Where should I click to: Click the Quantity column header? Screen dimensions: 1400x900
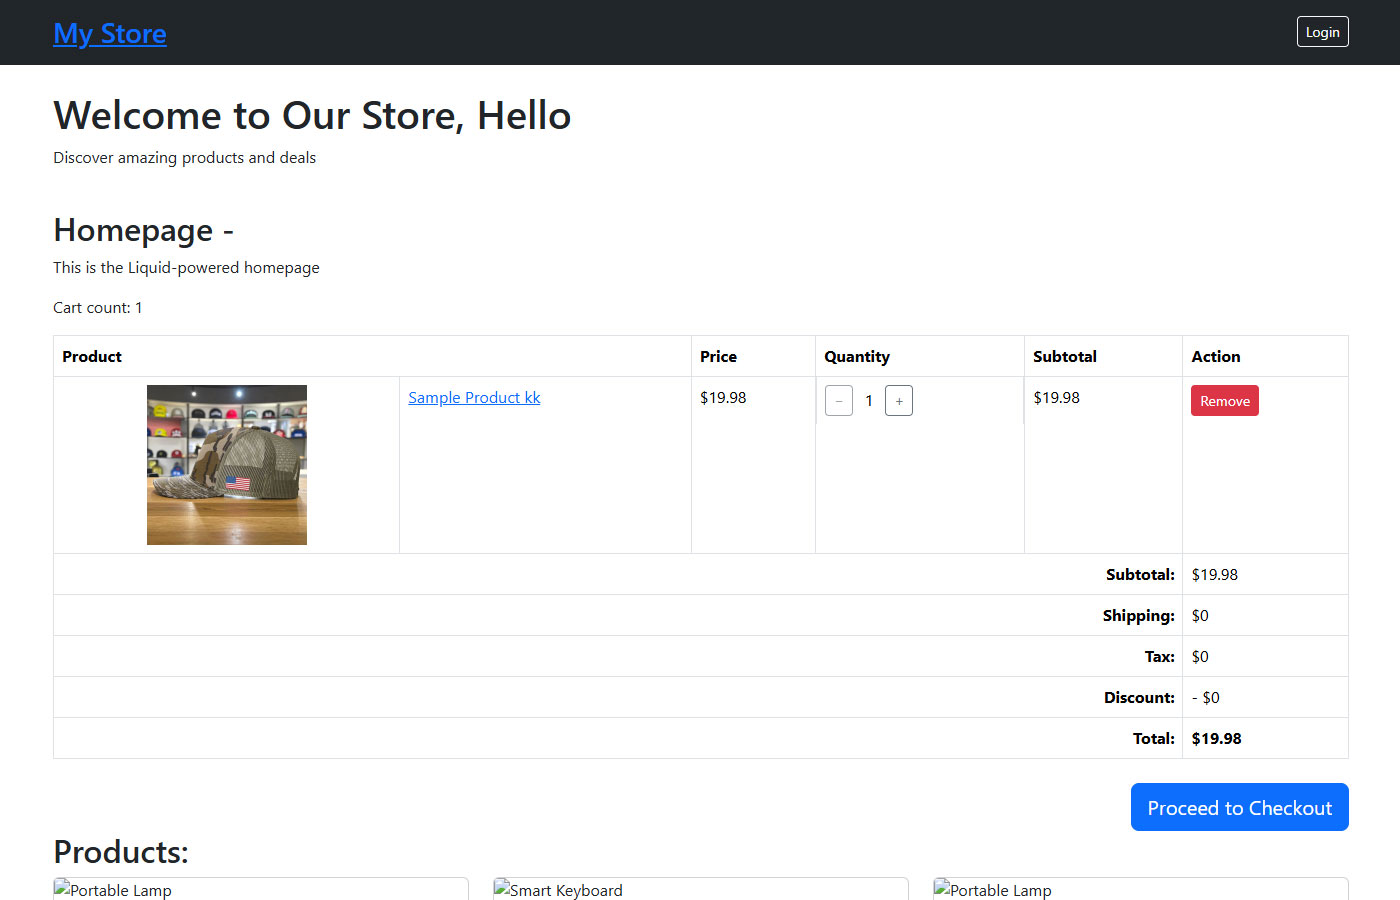(x=857, y=357)
